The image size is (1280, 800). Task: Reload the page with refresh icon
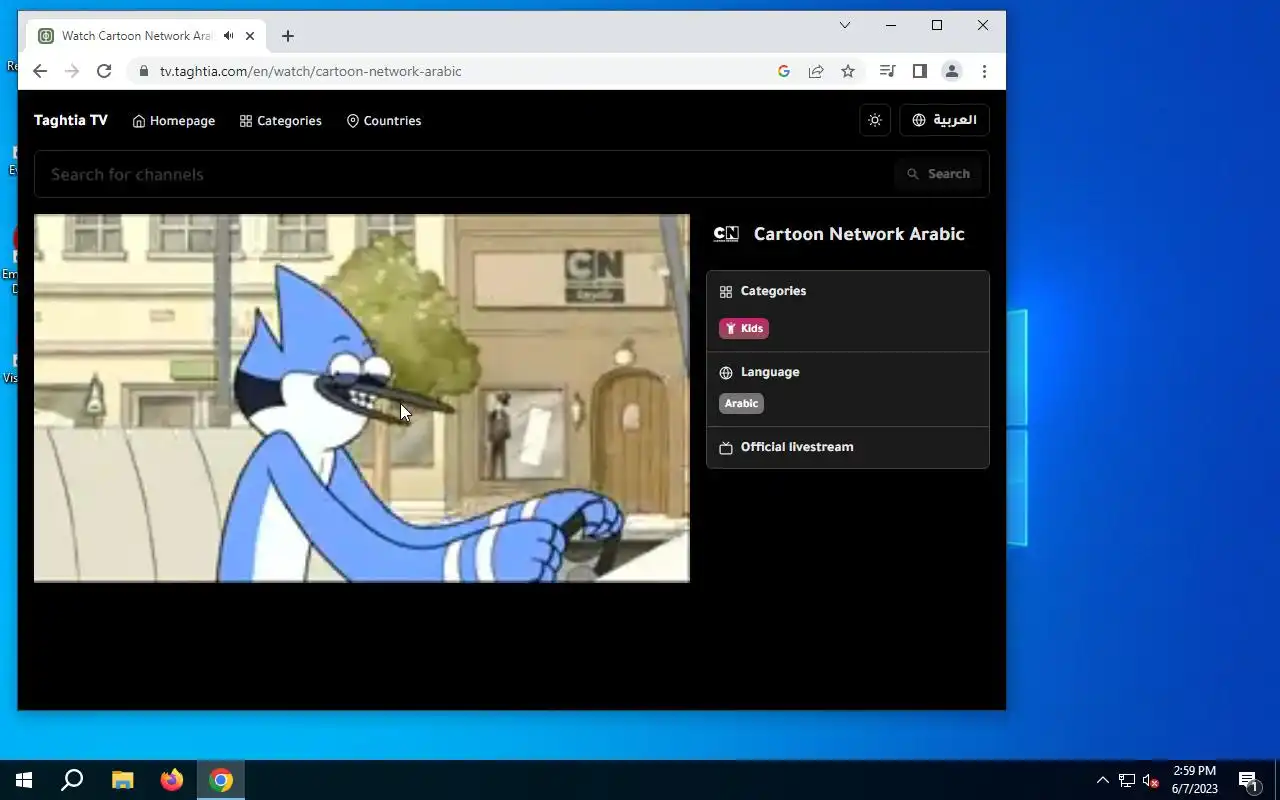tap(104, 71)
